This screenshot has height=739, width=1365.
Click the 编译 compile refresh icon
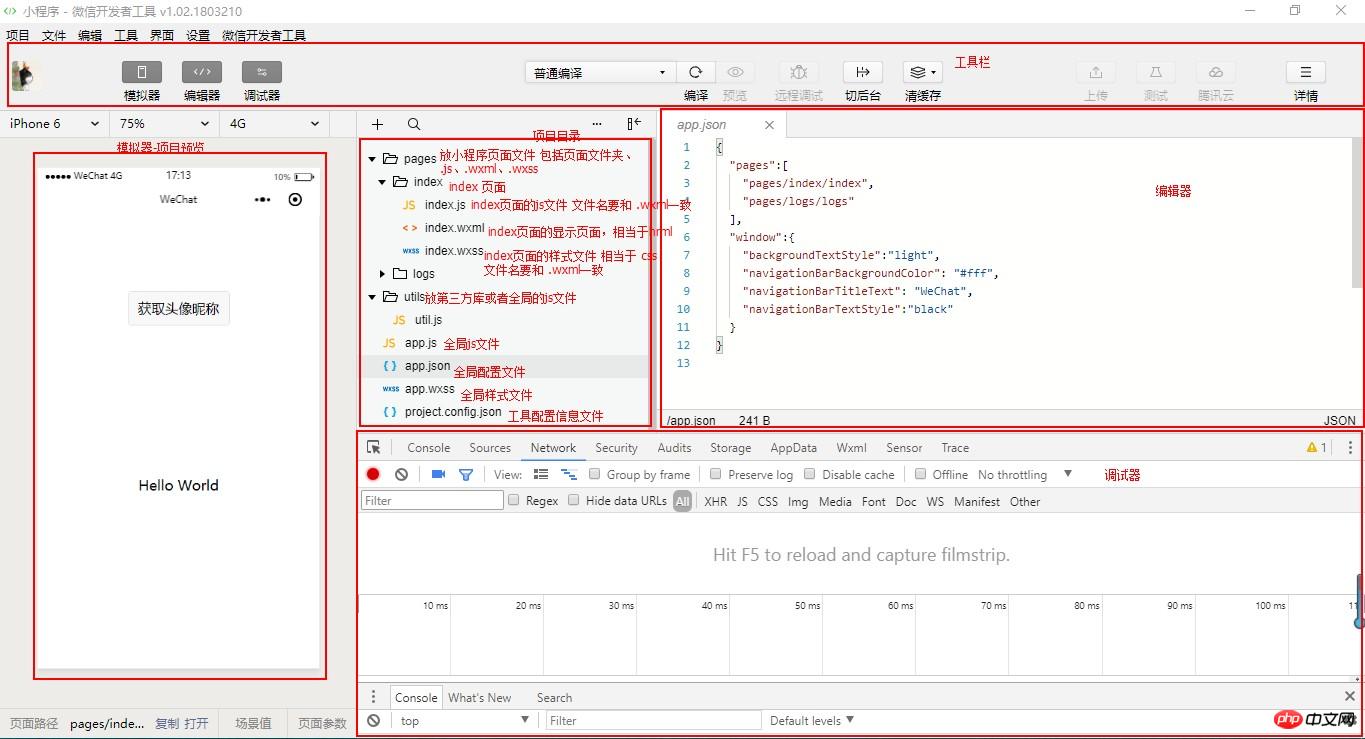pos(696,72)
